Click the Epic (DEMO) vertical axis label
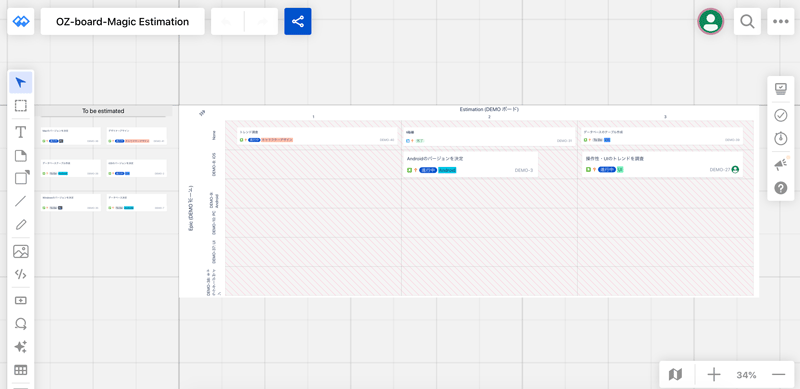The width and height of the screenshot is (800, 389). tap(191, 209)
